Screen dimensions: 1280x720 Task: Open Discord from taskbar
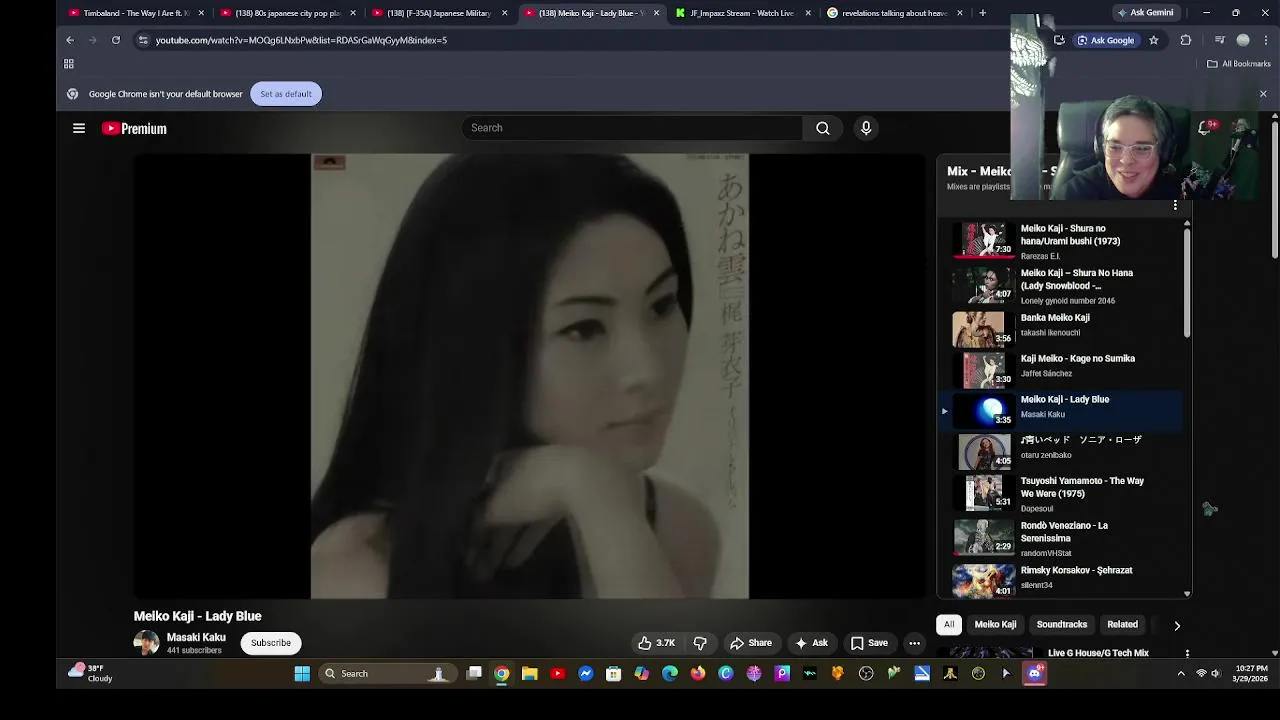pos(1035,673)
